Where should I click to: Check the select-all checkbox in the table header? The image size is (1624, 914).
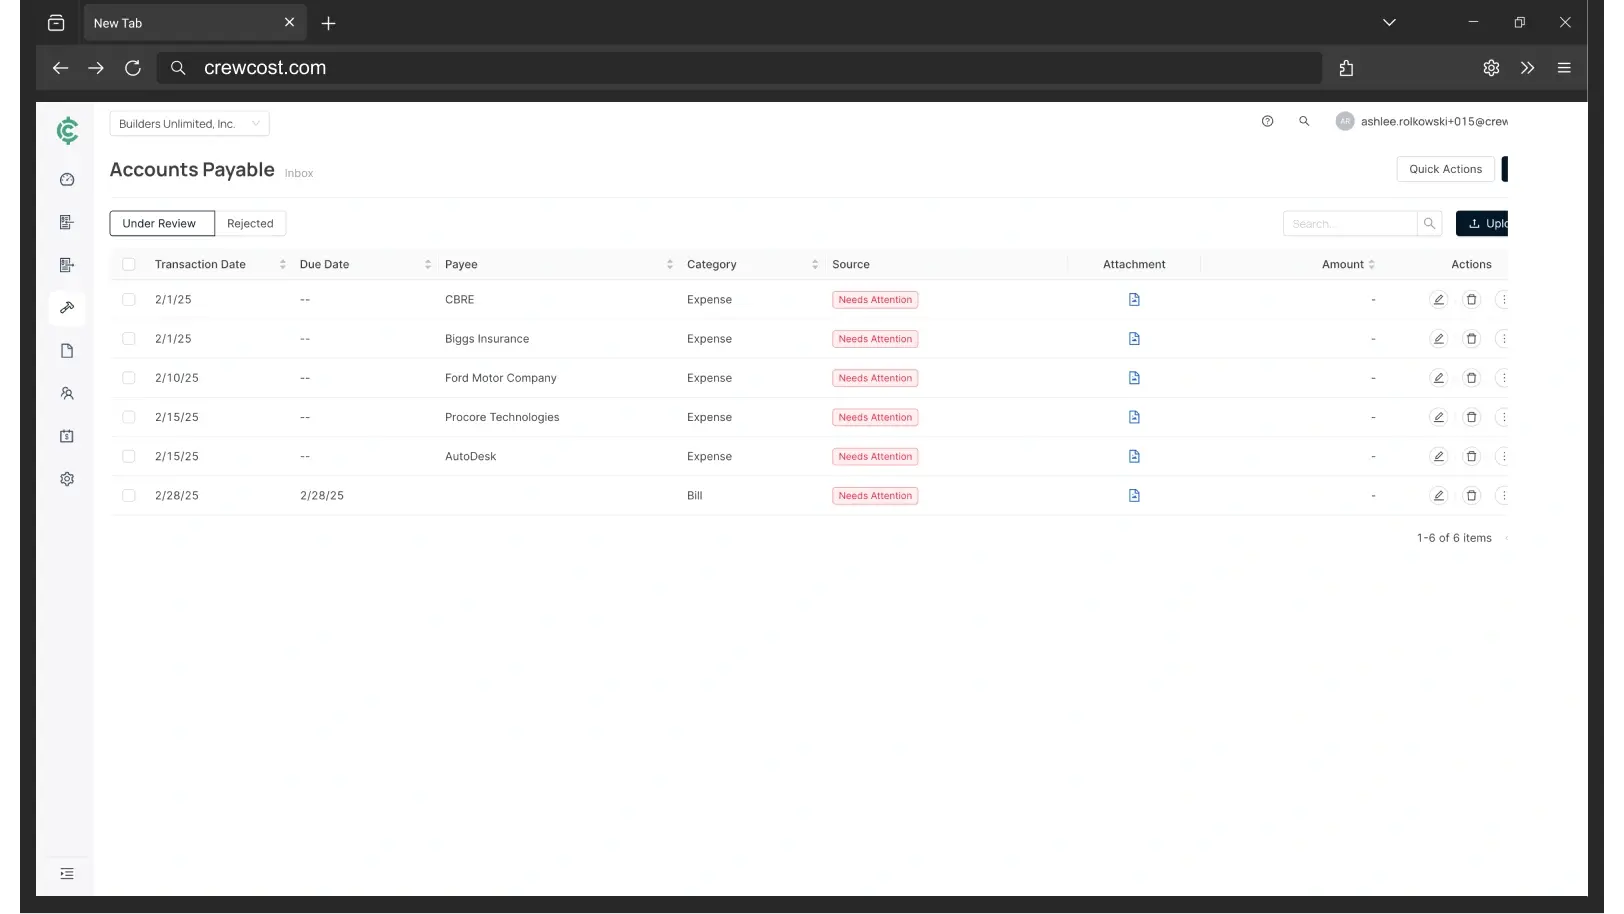[x=128, y=263]
